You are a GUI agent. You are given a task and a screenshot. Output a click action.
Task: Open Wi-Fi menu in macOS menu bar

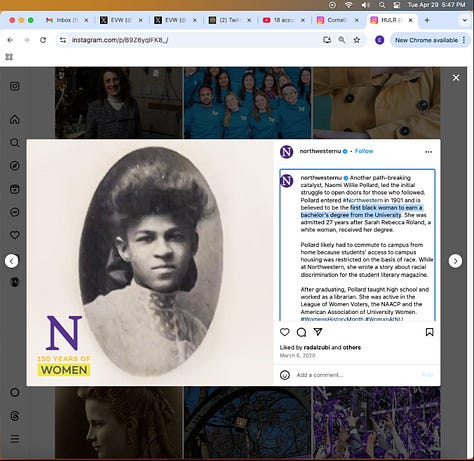coord(349,5)
